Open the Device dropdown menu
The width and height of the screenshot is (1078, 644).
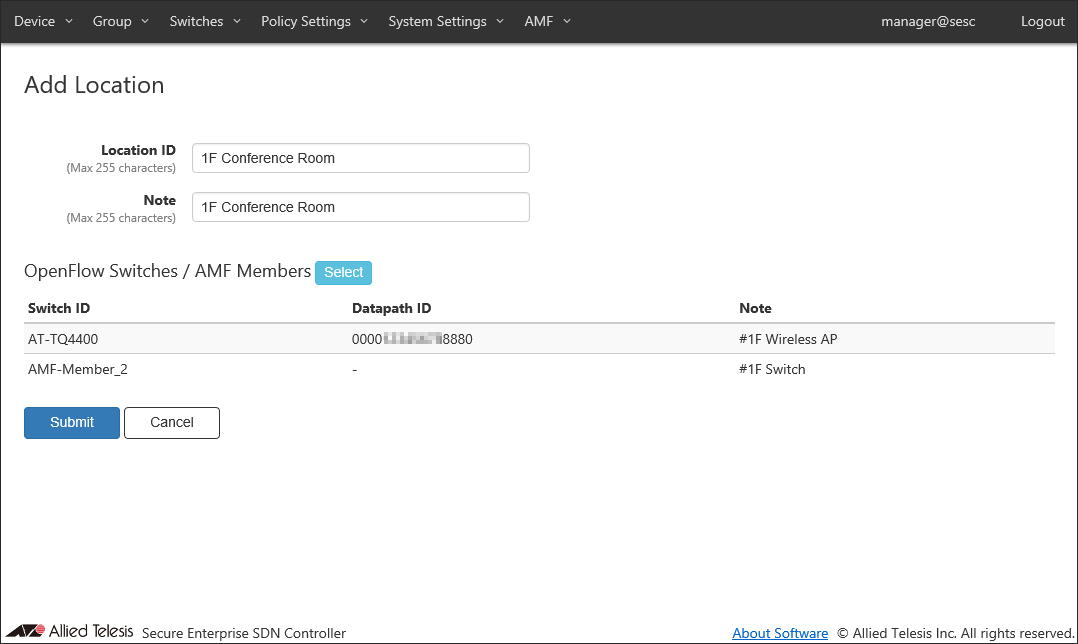click(x=44, y=21)
